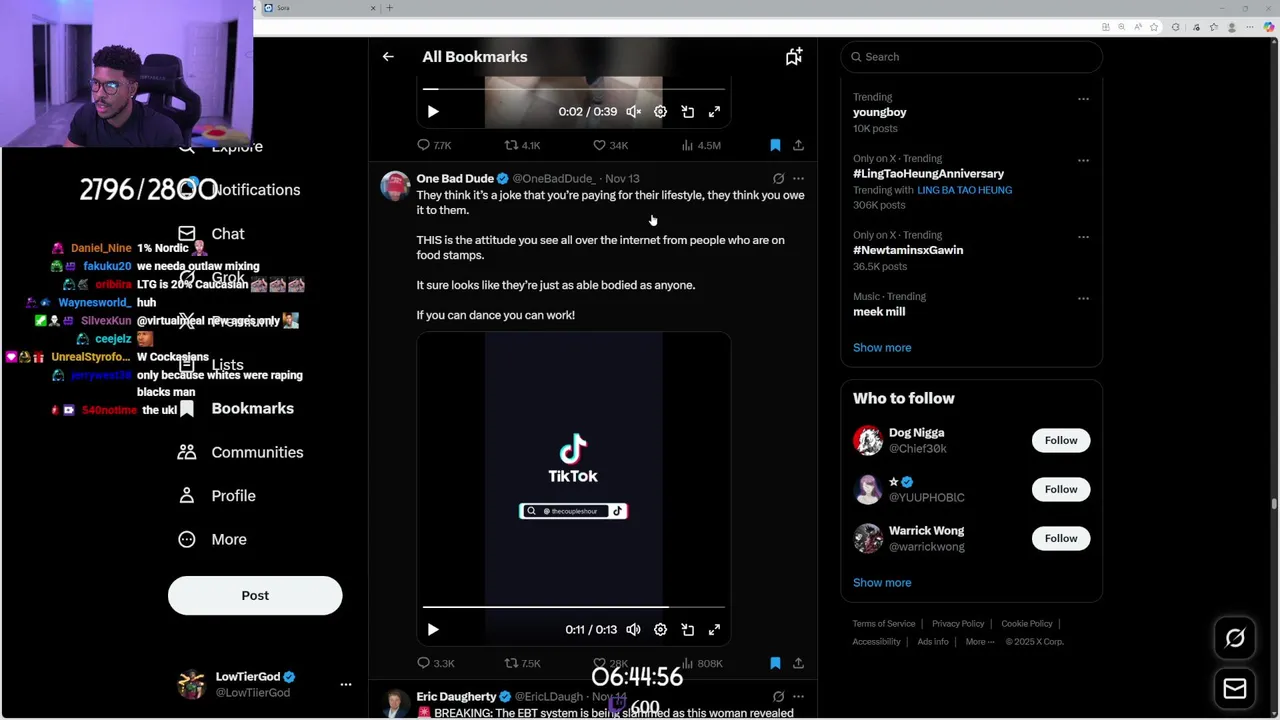Viewport: 1280px width, 720px height.
Task: Follow @YUUPHOBIC
Action: point(1061,490)
